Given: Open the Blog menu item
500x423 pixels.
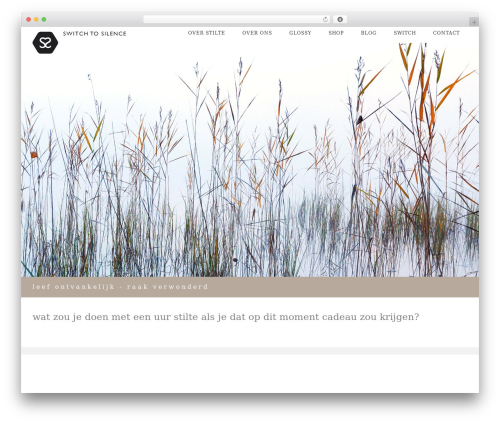Looking at the screenshot, I should click(368, 33).
